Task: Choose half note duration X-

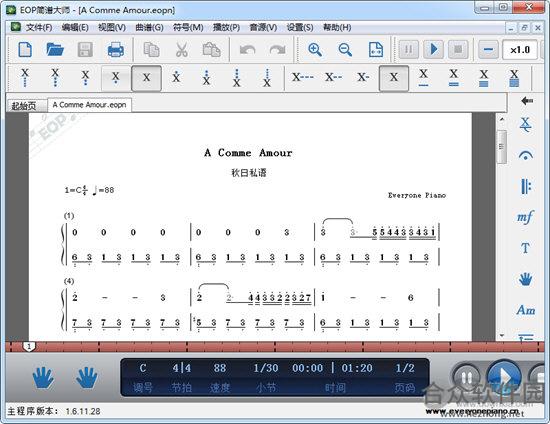Action: pyautogui.click(x=363, y=77)
